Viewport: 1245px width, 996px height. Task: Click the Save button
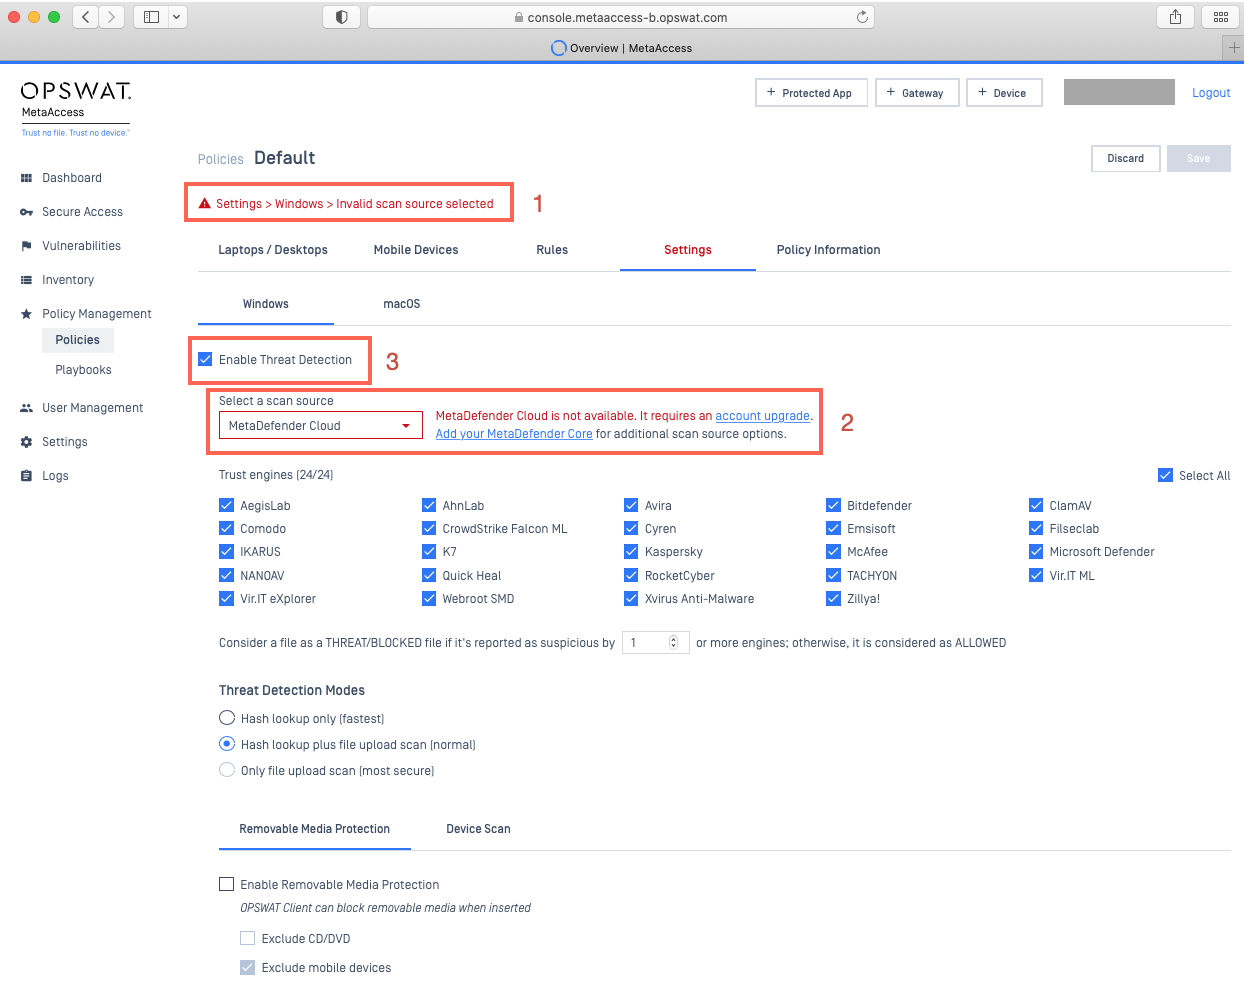point(1199,159)
